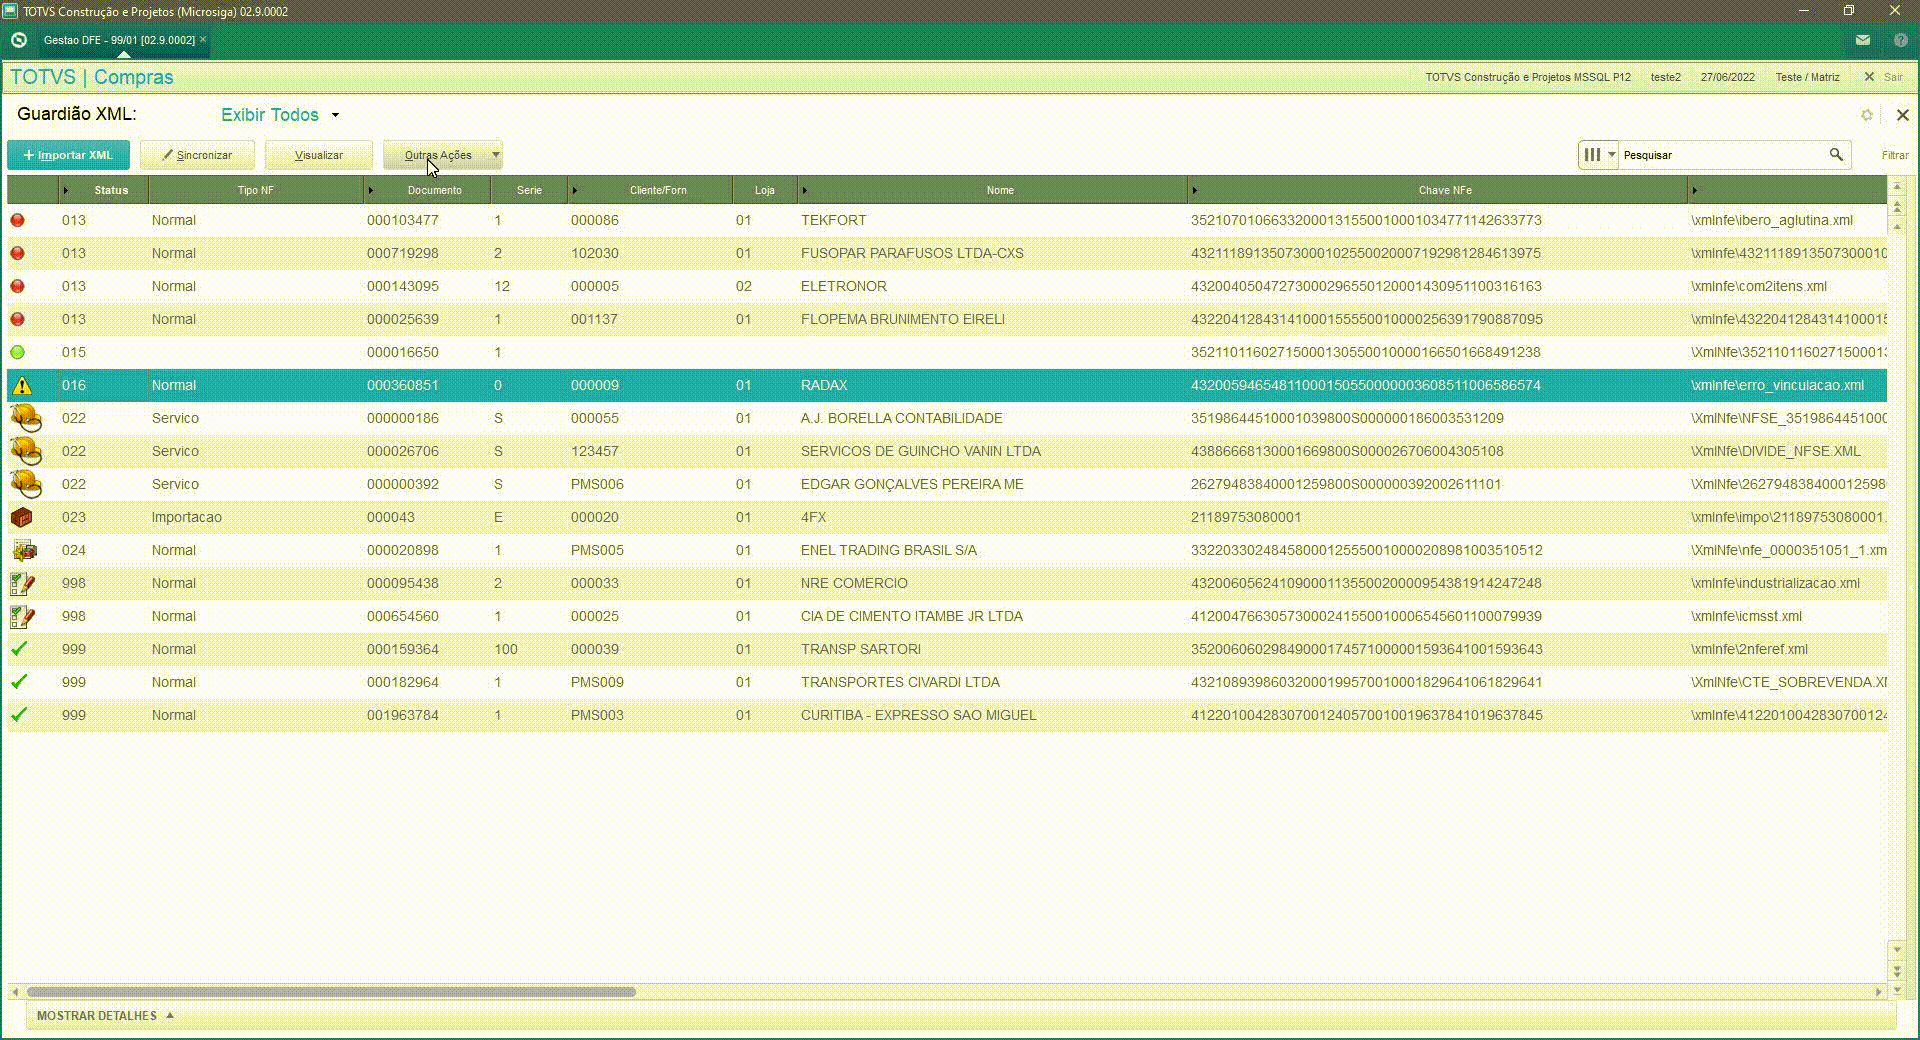
Task: Click the red status icon for ELETRONOR row
Action: click(x=17, y=286)
